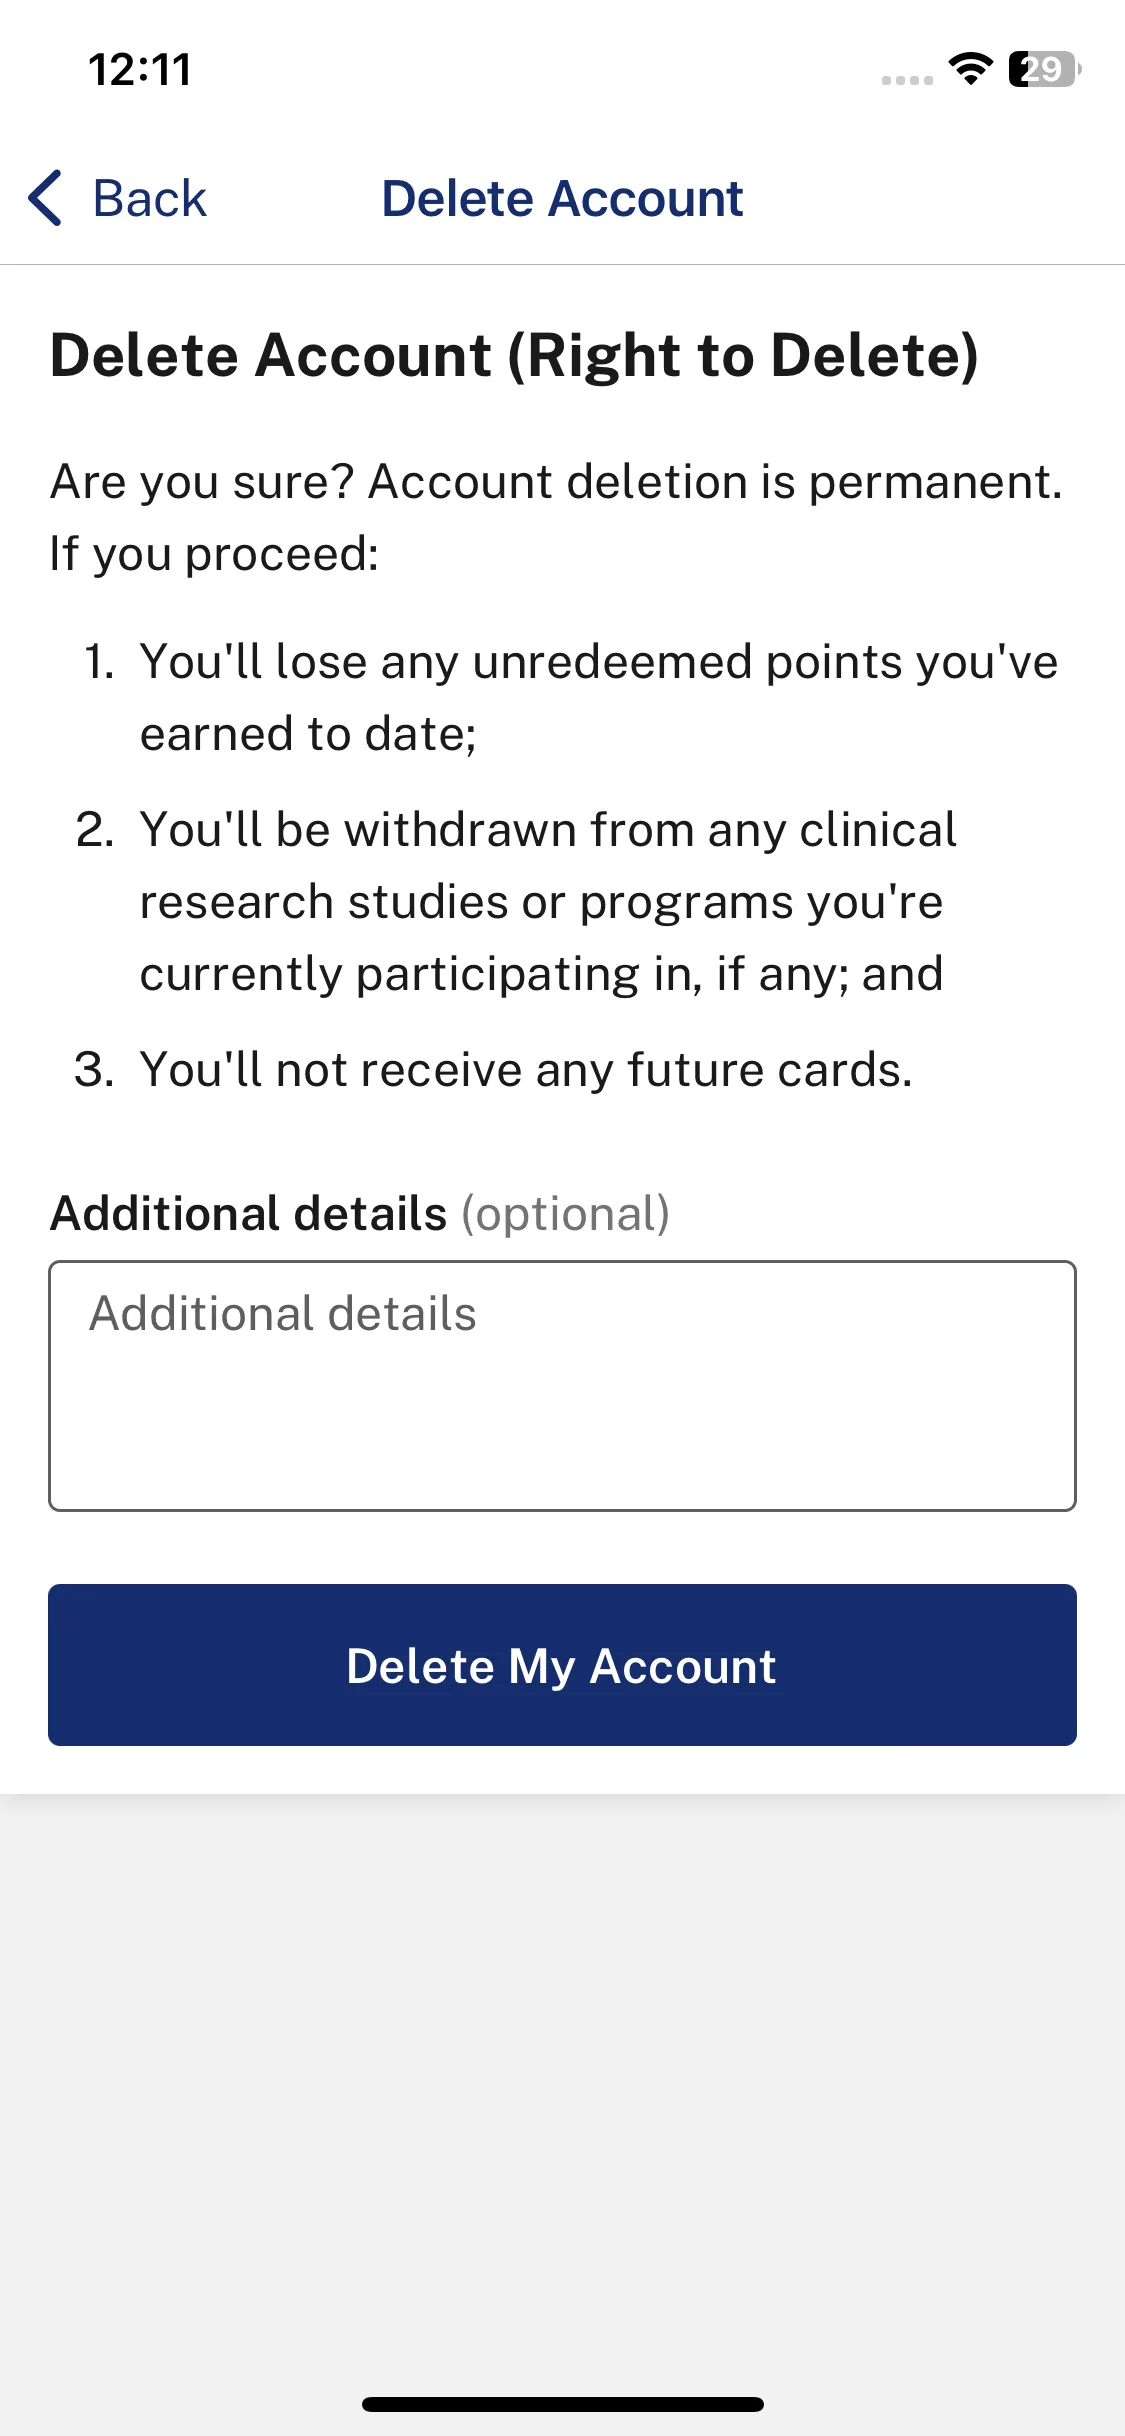Tap list item about clinical research studies
The width and height of the screenshot is (1125, 2436).
[548, 901]
